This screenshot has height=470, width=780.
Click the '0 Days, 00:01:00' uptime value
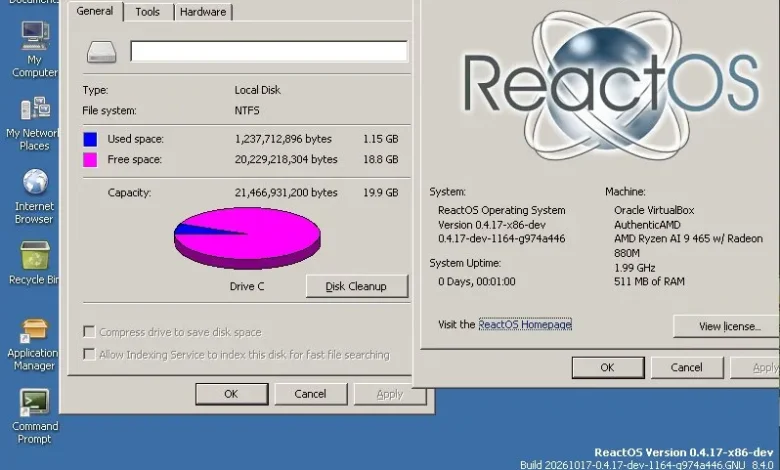(477, 282)
